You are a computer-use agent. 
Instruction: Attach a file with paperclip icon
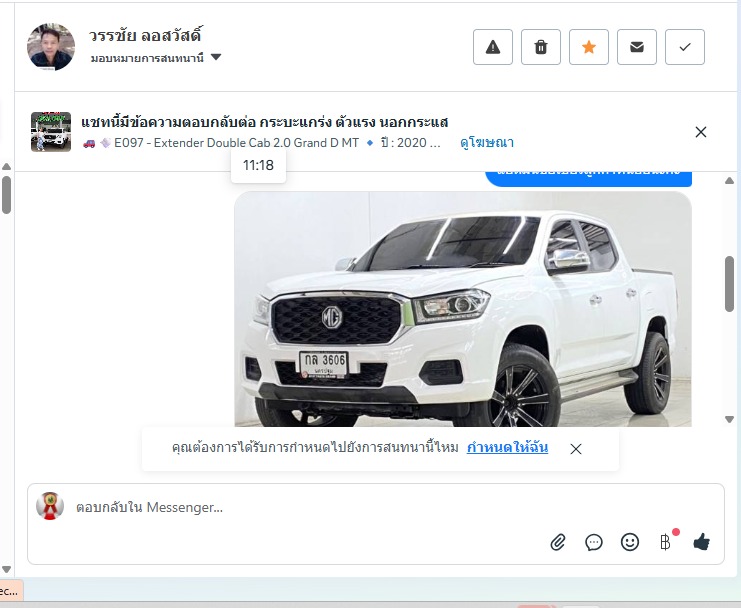[x=558, y=542]
